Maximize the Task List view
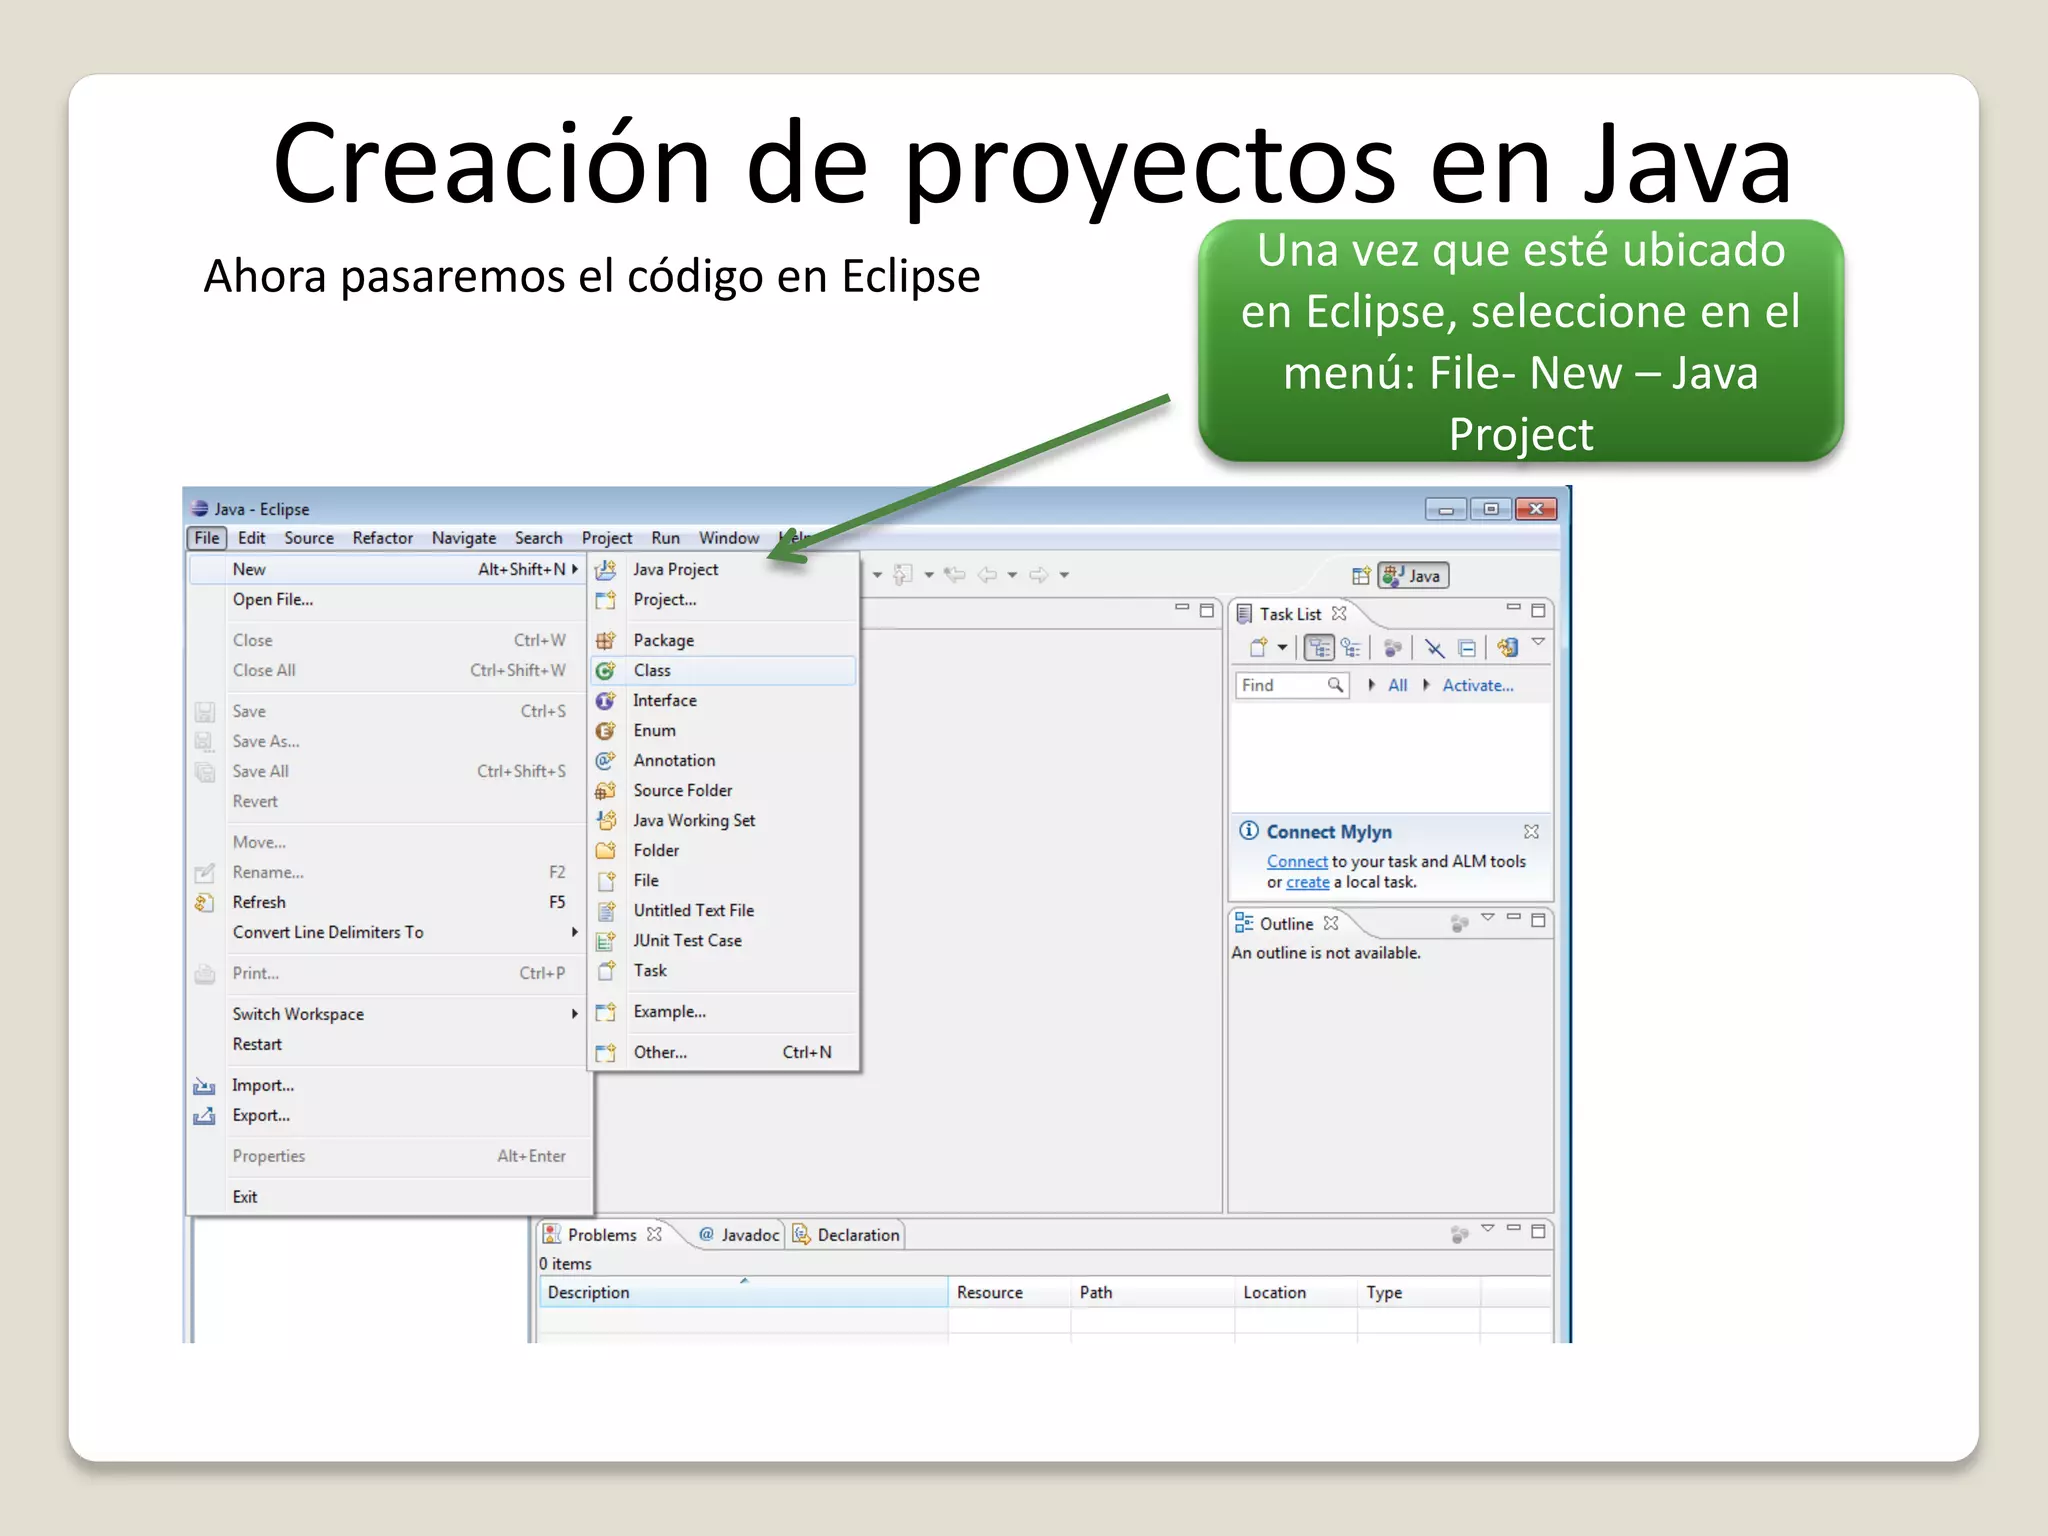Viewport: 2048px width, 1536px height. click(x=1538, y=610)
